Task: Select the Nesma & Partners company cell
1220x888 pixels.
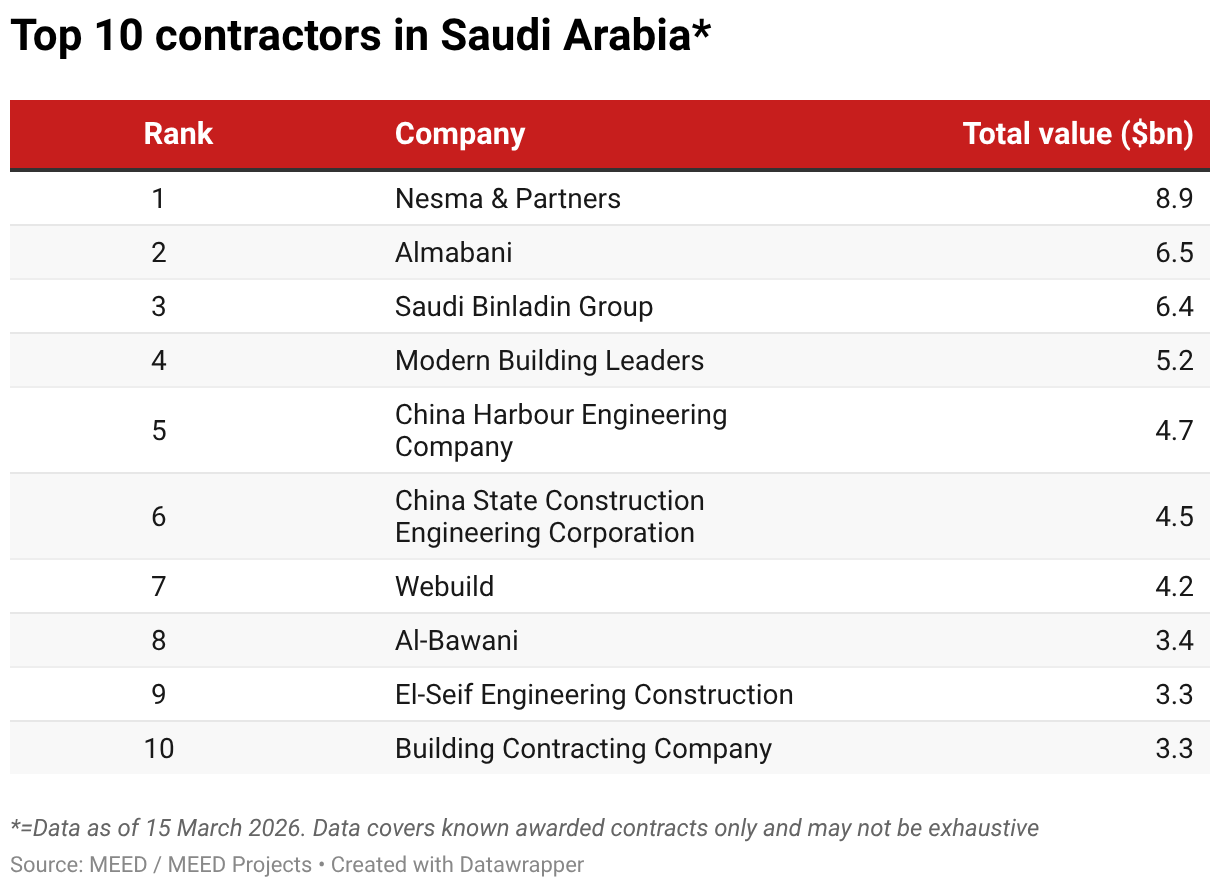Action: click(x=507, y=198)
